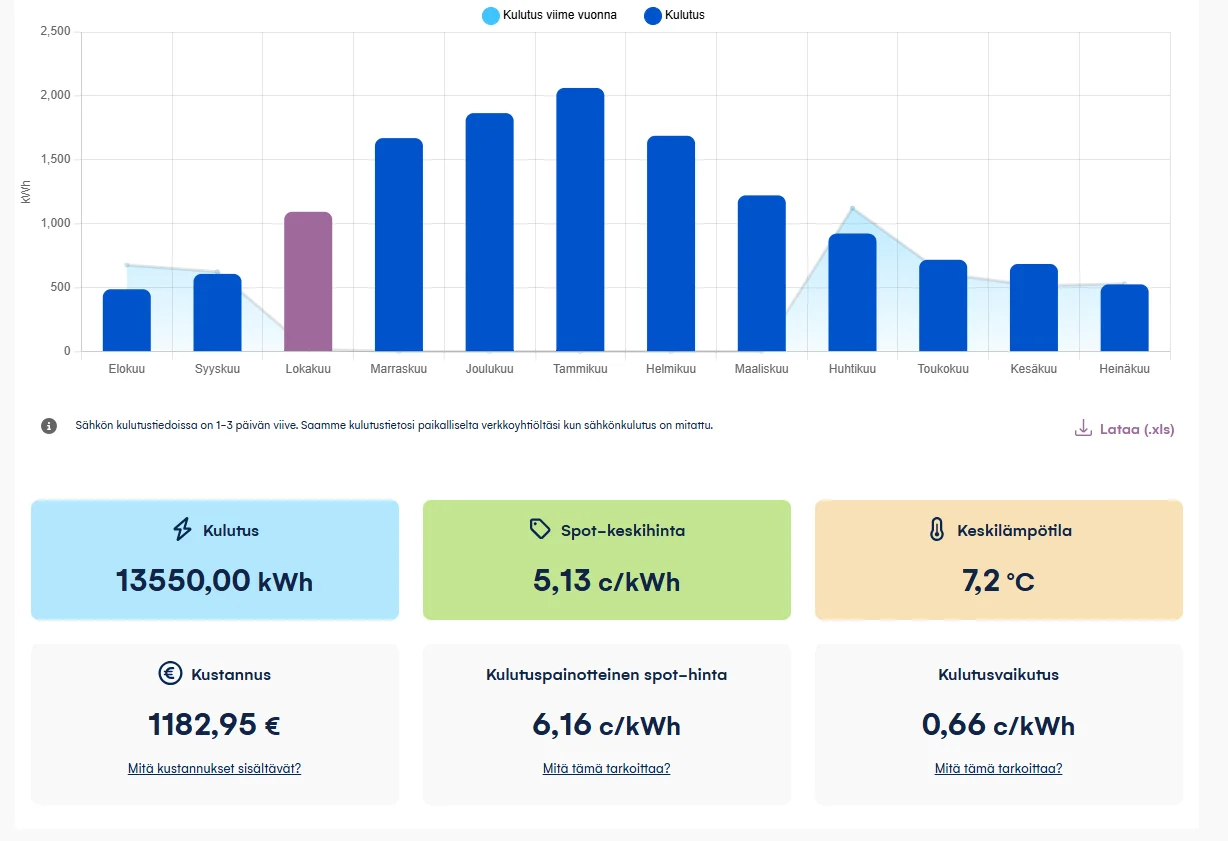Click the thermometer icon beside Keskilämpötila
1228x841 pixels.
(936, 530)
